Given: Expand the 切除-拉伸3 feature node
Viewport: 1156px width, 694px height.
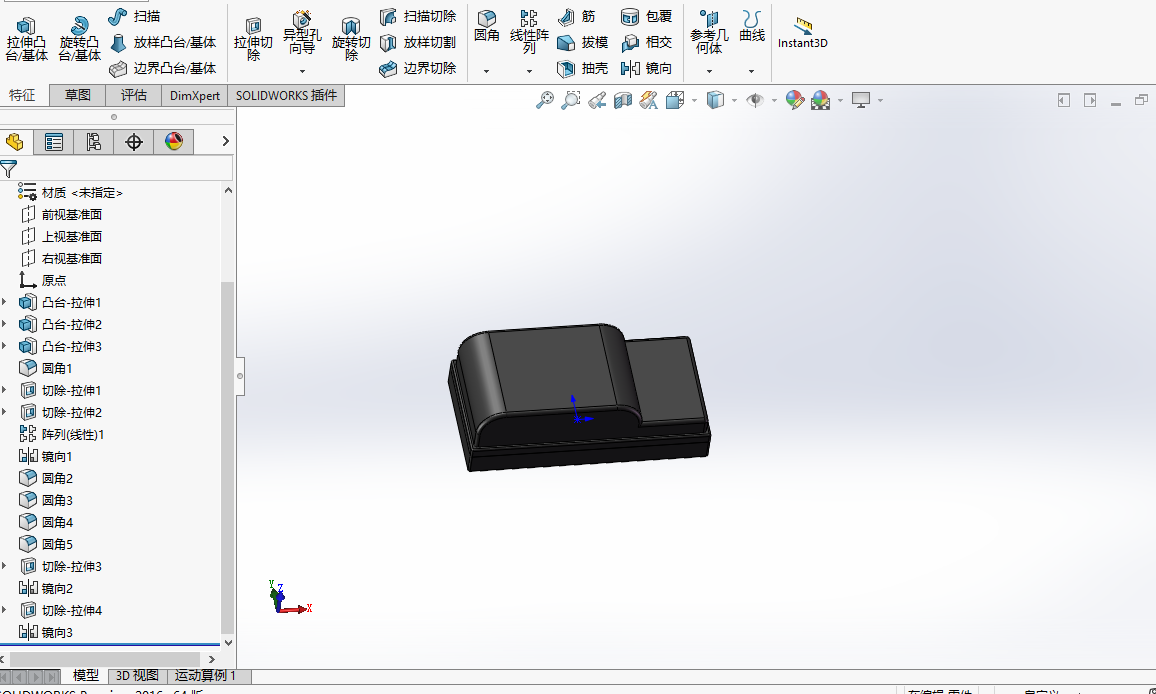Looking at the screenshot, I should 4,566.
